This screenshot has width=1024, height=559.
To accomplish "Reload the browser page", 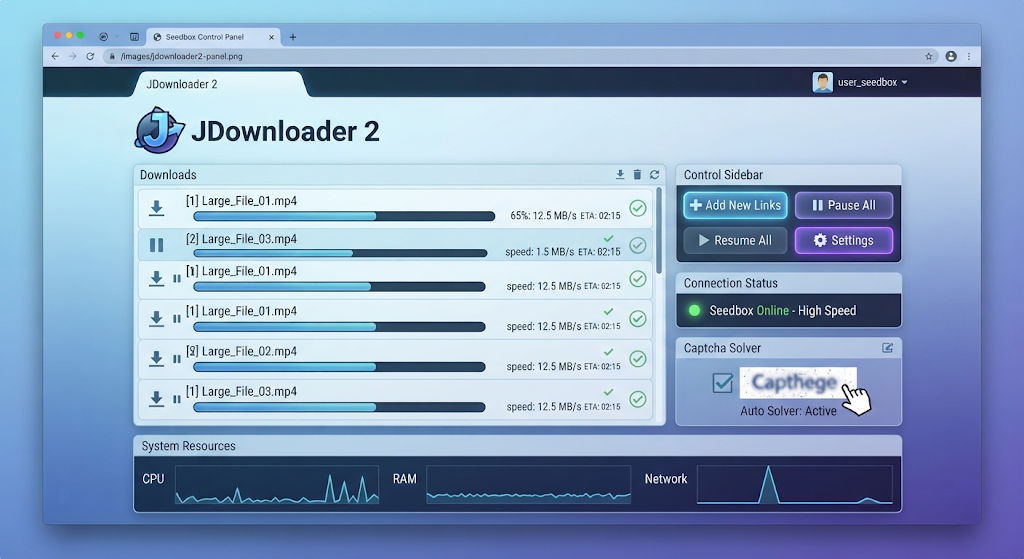I will point(90,56).
